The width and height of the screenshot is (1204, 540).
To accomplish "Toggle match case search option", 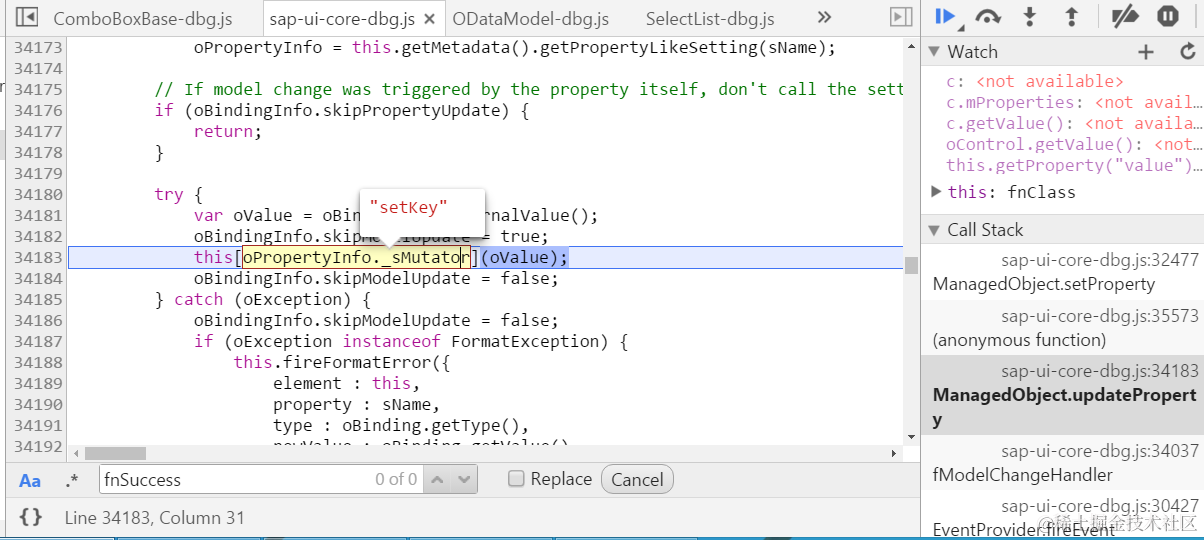I will click(30, 481).
